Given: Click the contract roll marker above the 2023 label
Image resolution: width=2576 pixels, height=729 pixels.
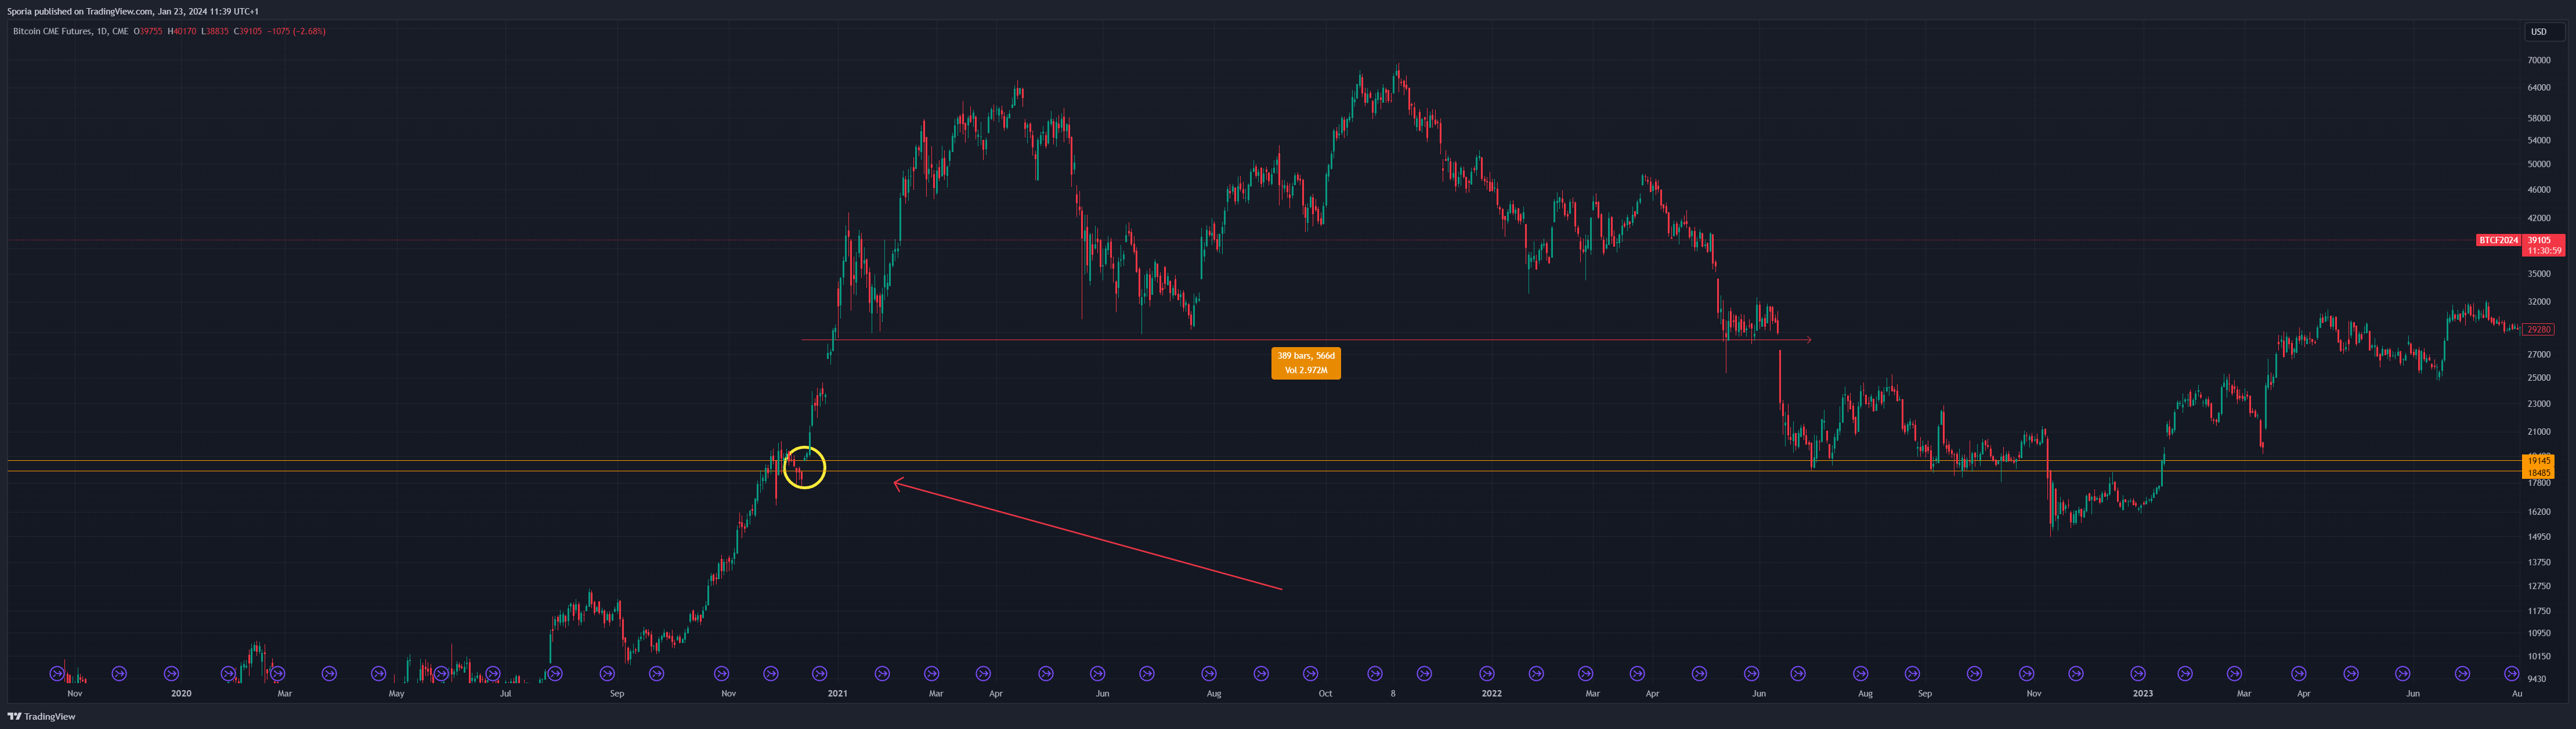Looking at the screenshot, I should [x=2138, y=674].
